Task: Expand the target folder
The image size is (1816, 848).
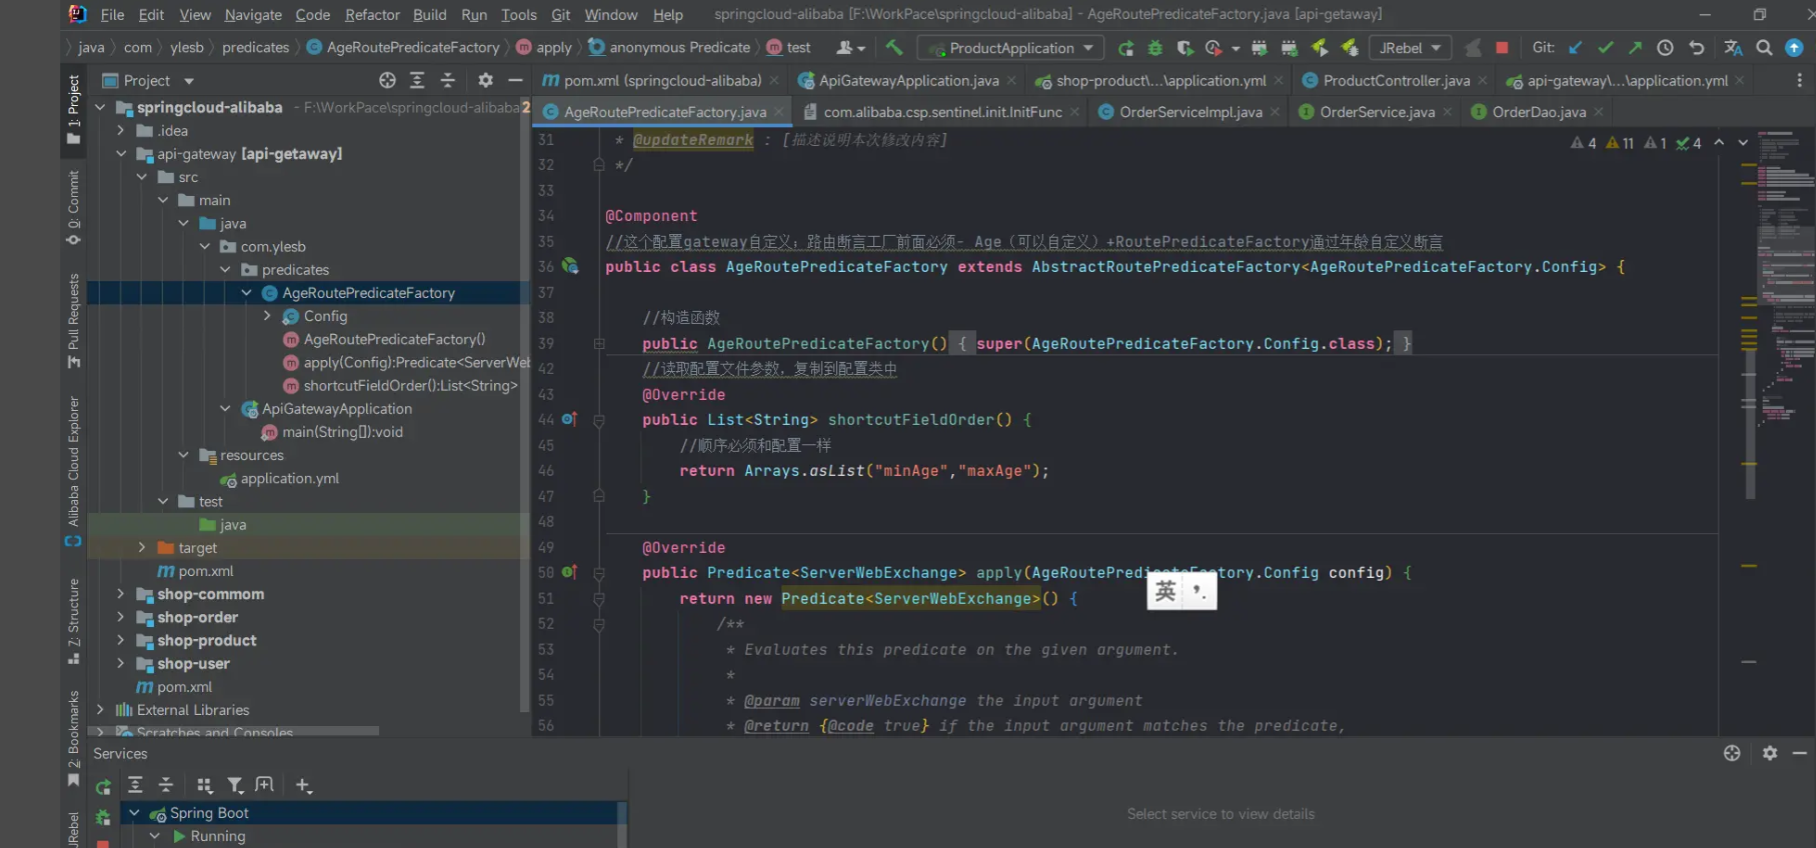Action: [142, 548]
